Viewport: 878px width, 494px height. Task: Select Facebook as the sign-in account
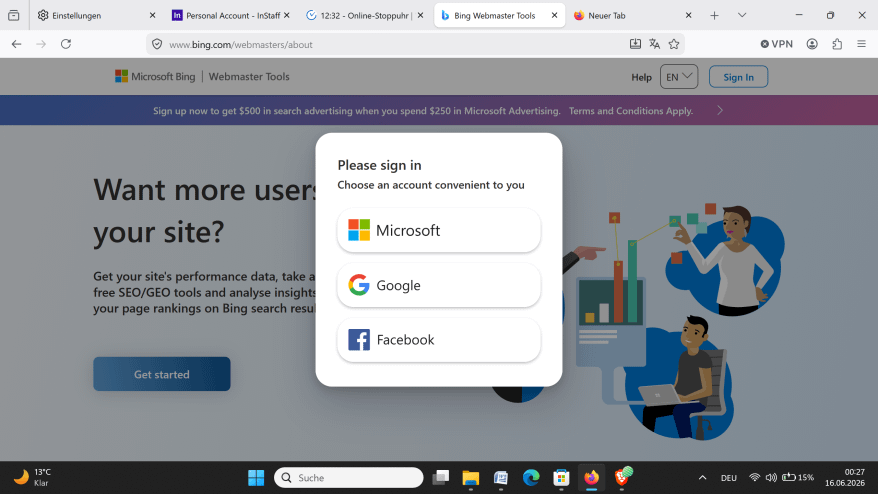coord(438,339)
